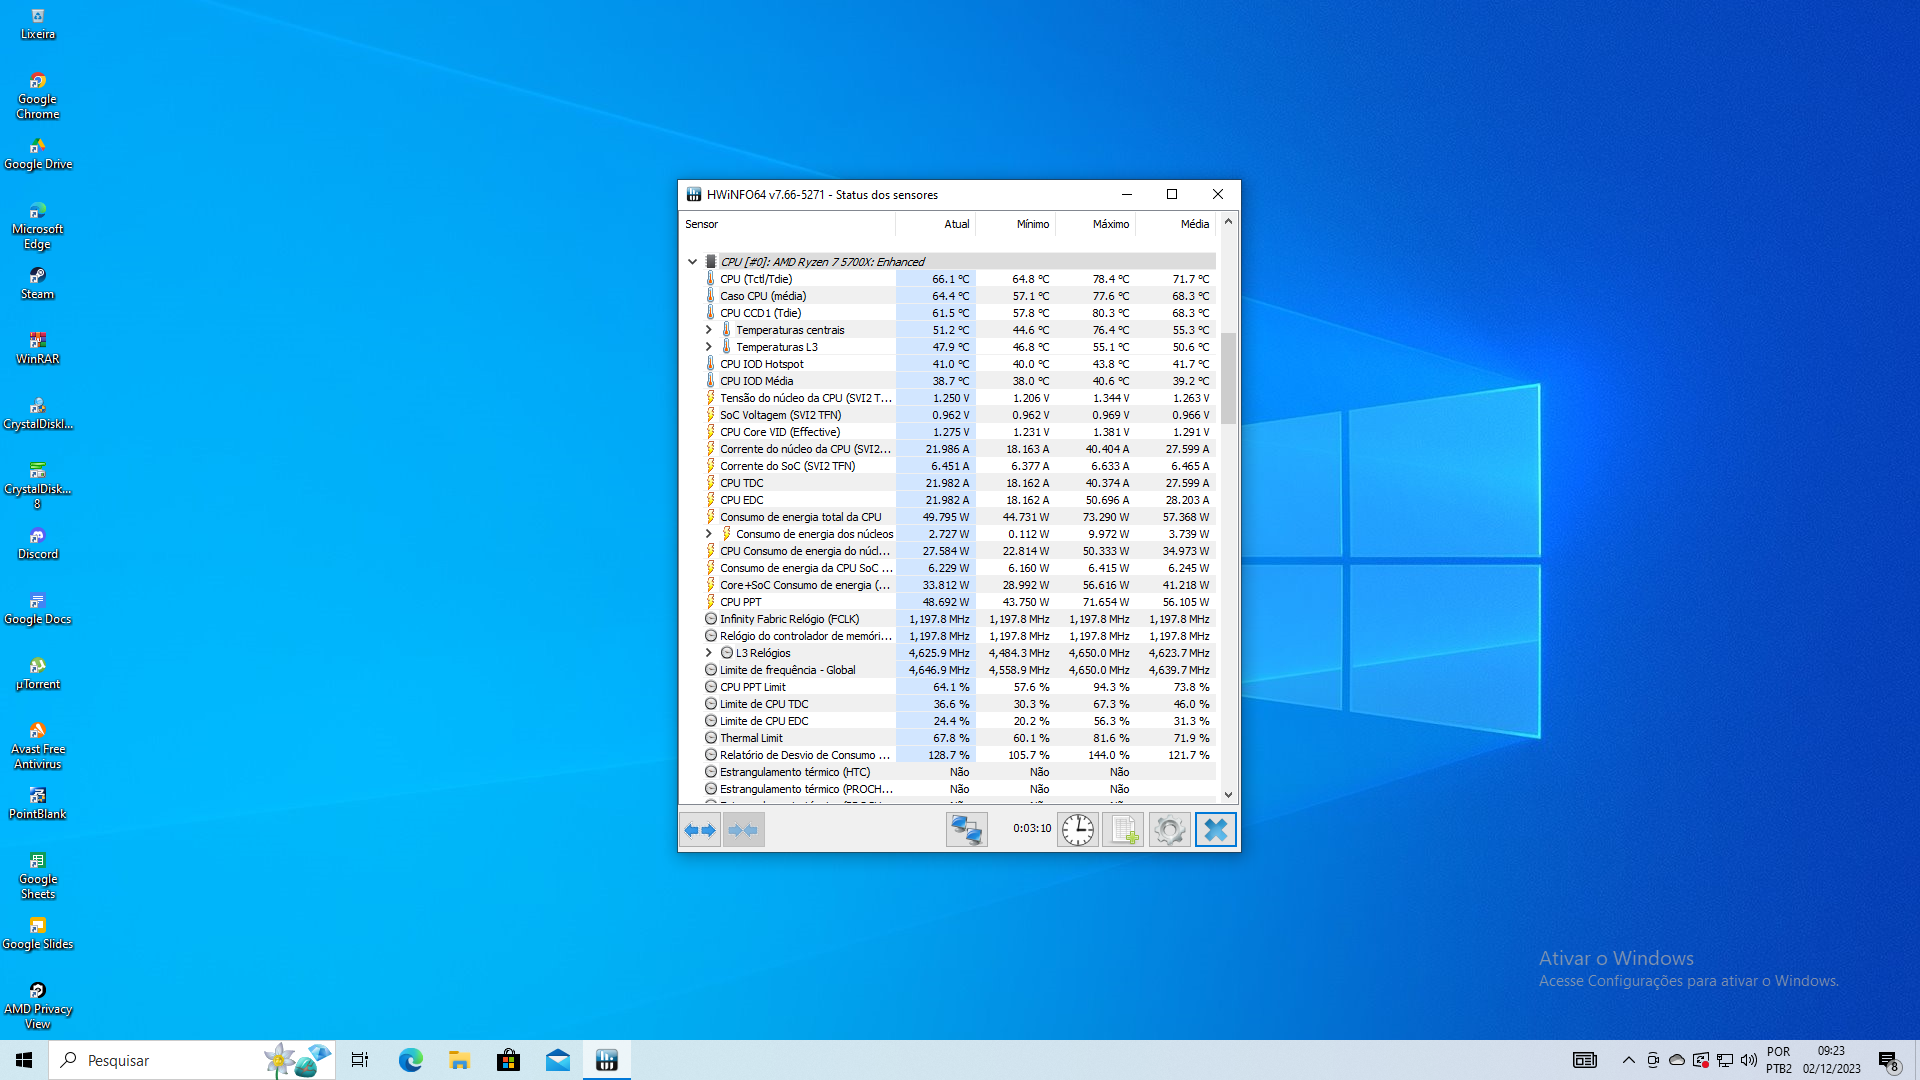This screenshot has height=1080, width=1920.
Task: Select the Thermal Limit row
Action: pos(948,738)
